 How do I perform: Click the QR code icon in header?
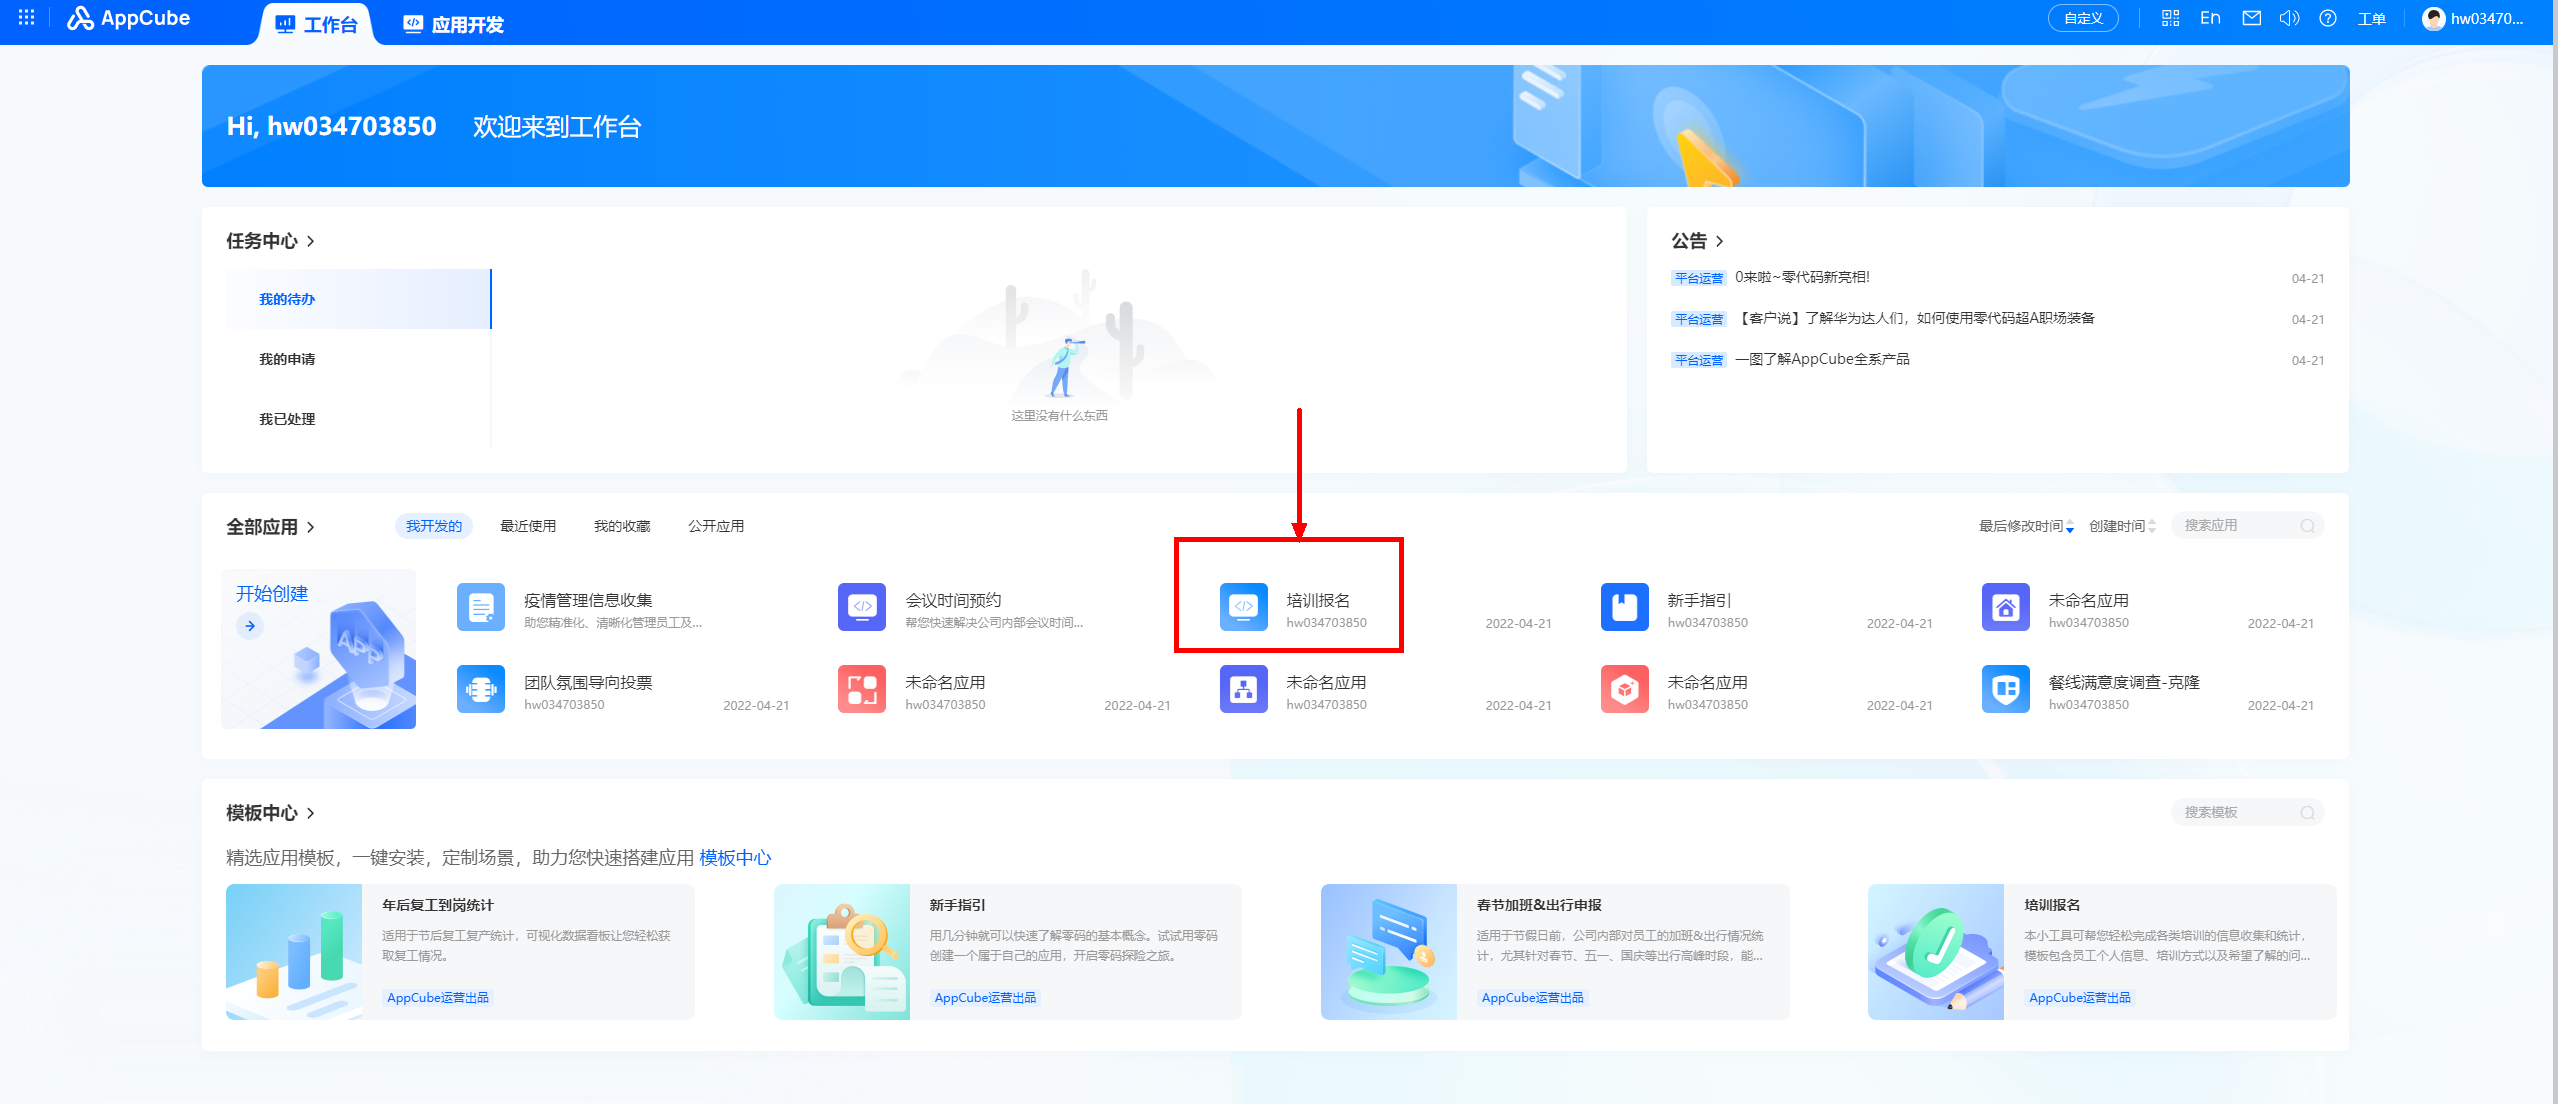tap(2170, 18)
